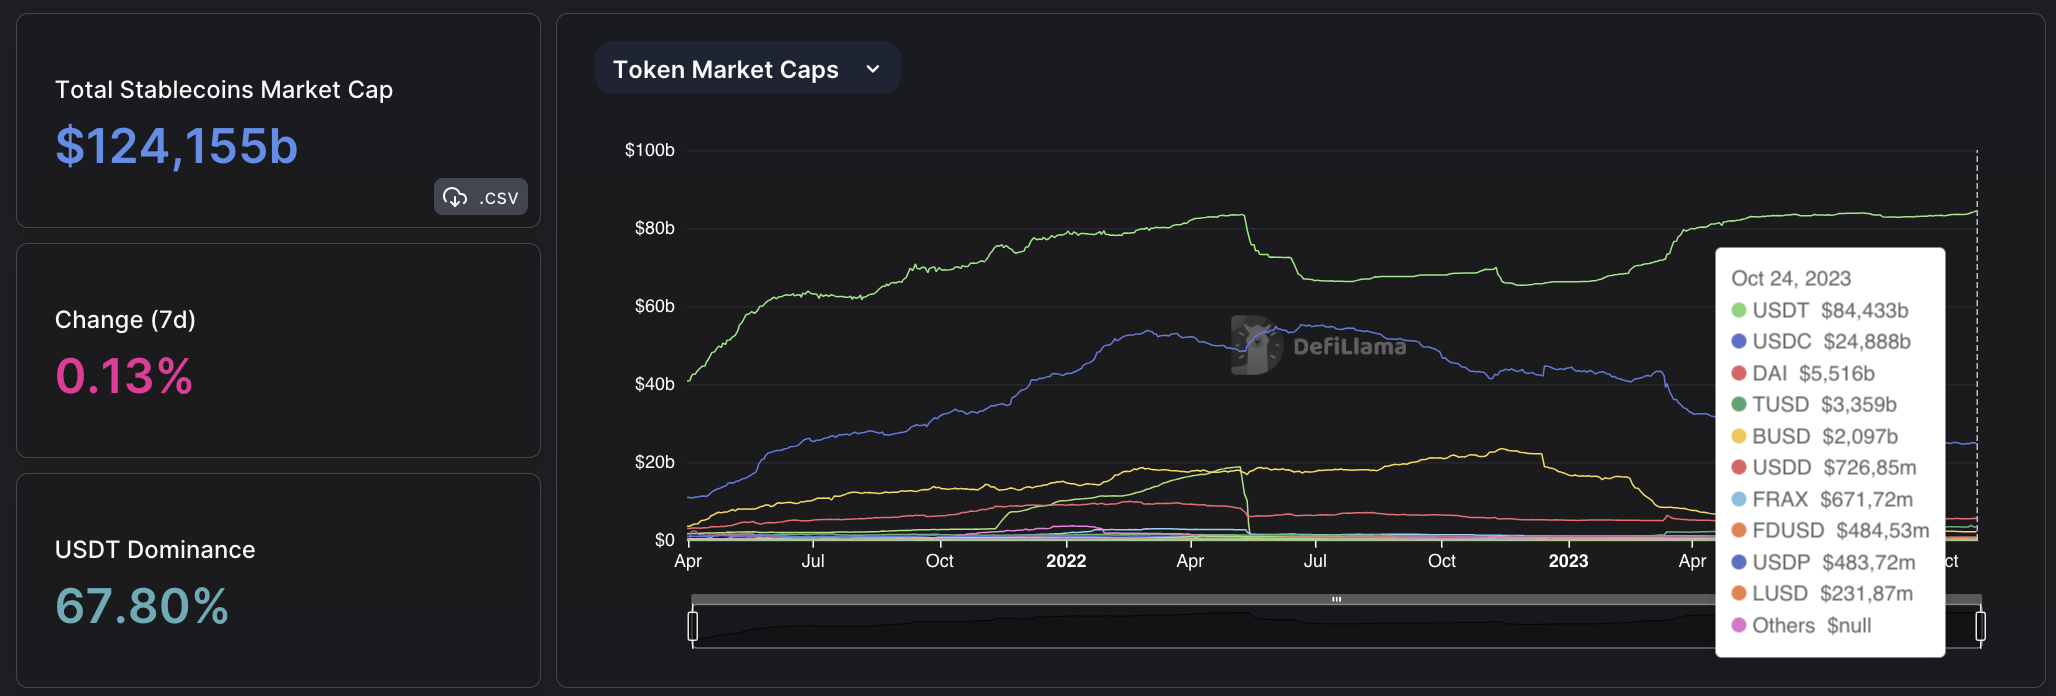Click the $124,155b total market cap value
This screenshot has height=696, width=2056.
click(x=177, y=147)
